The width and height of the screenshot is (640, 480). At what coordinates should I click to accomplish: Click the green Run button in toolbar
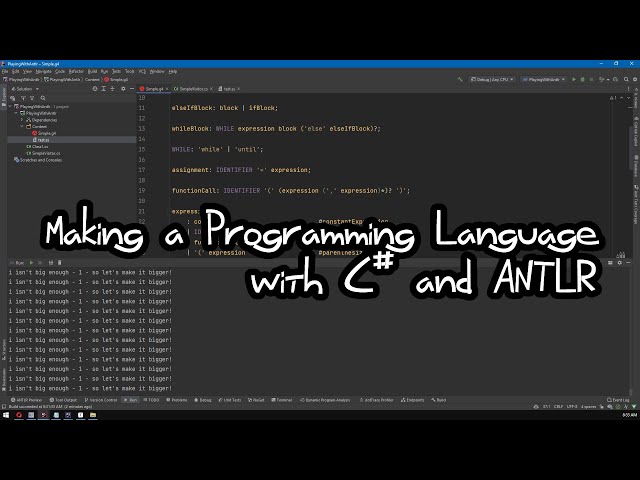(x=574, y=79)
